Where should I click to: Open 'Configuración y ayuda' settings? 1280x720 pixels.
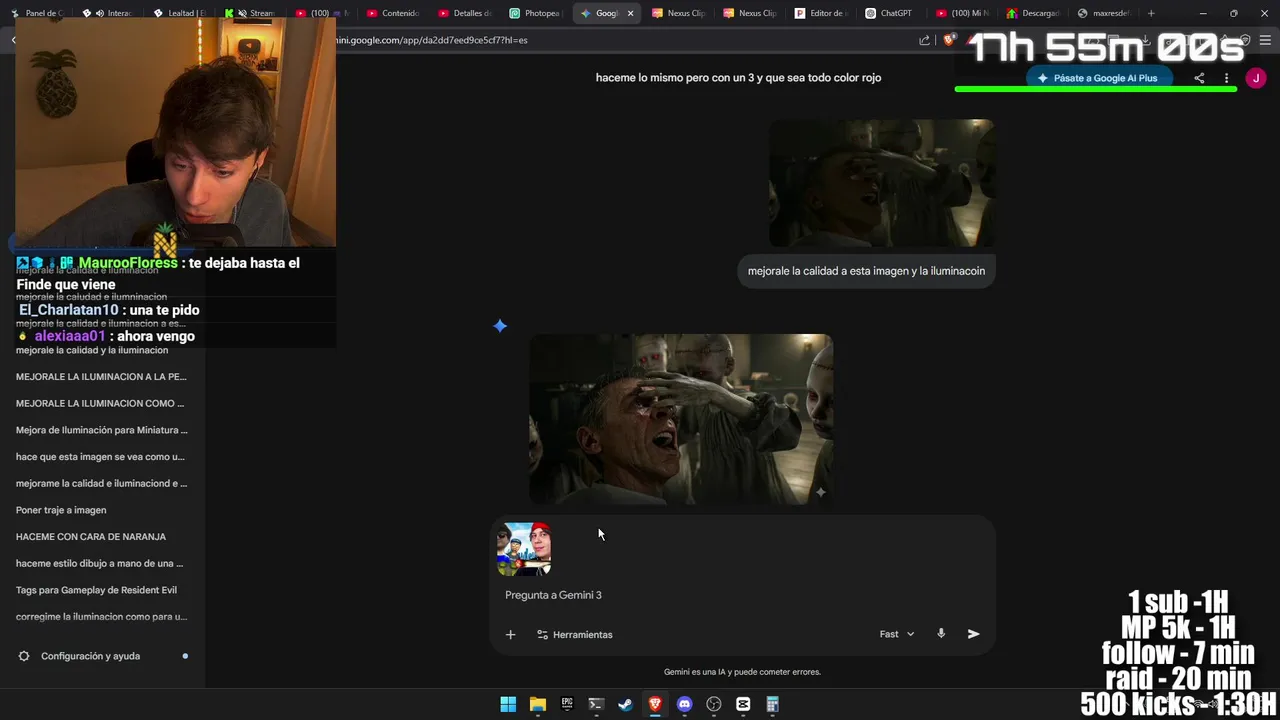[x=90, y=656]
